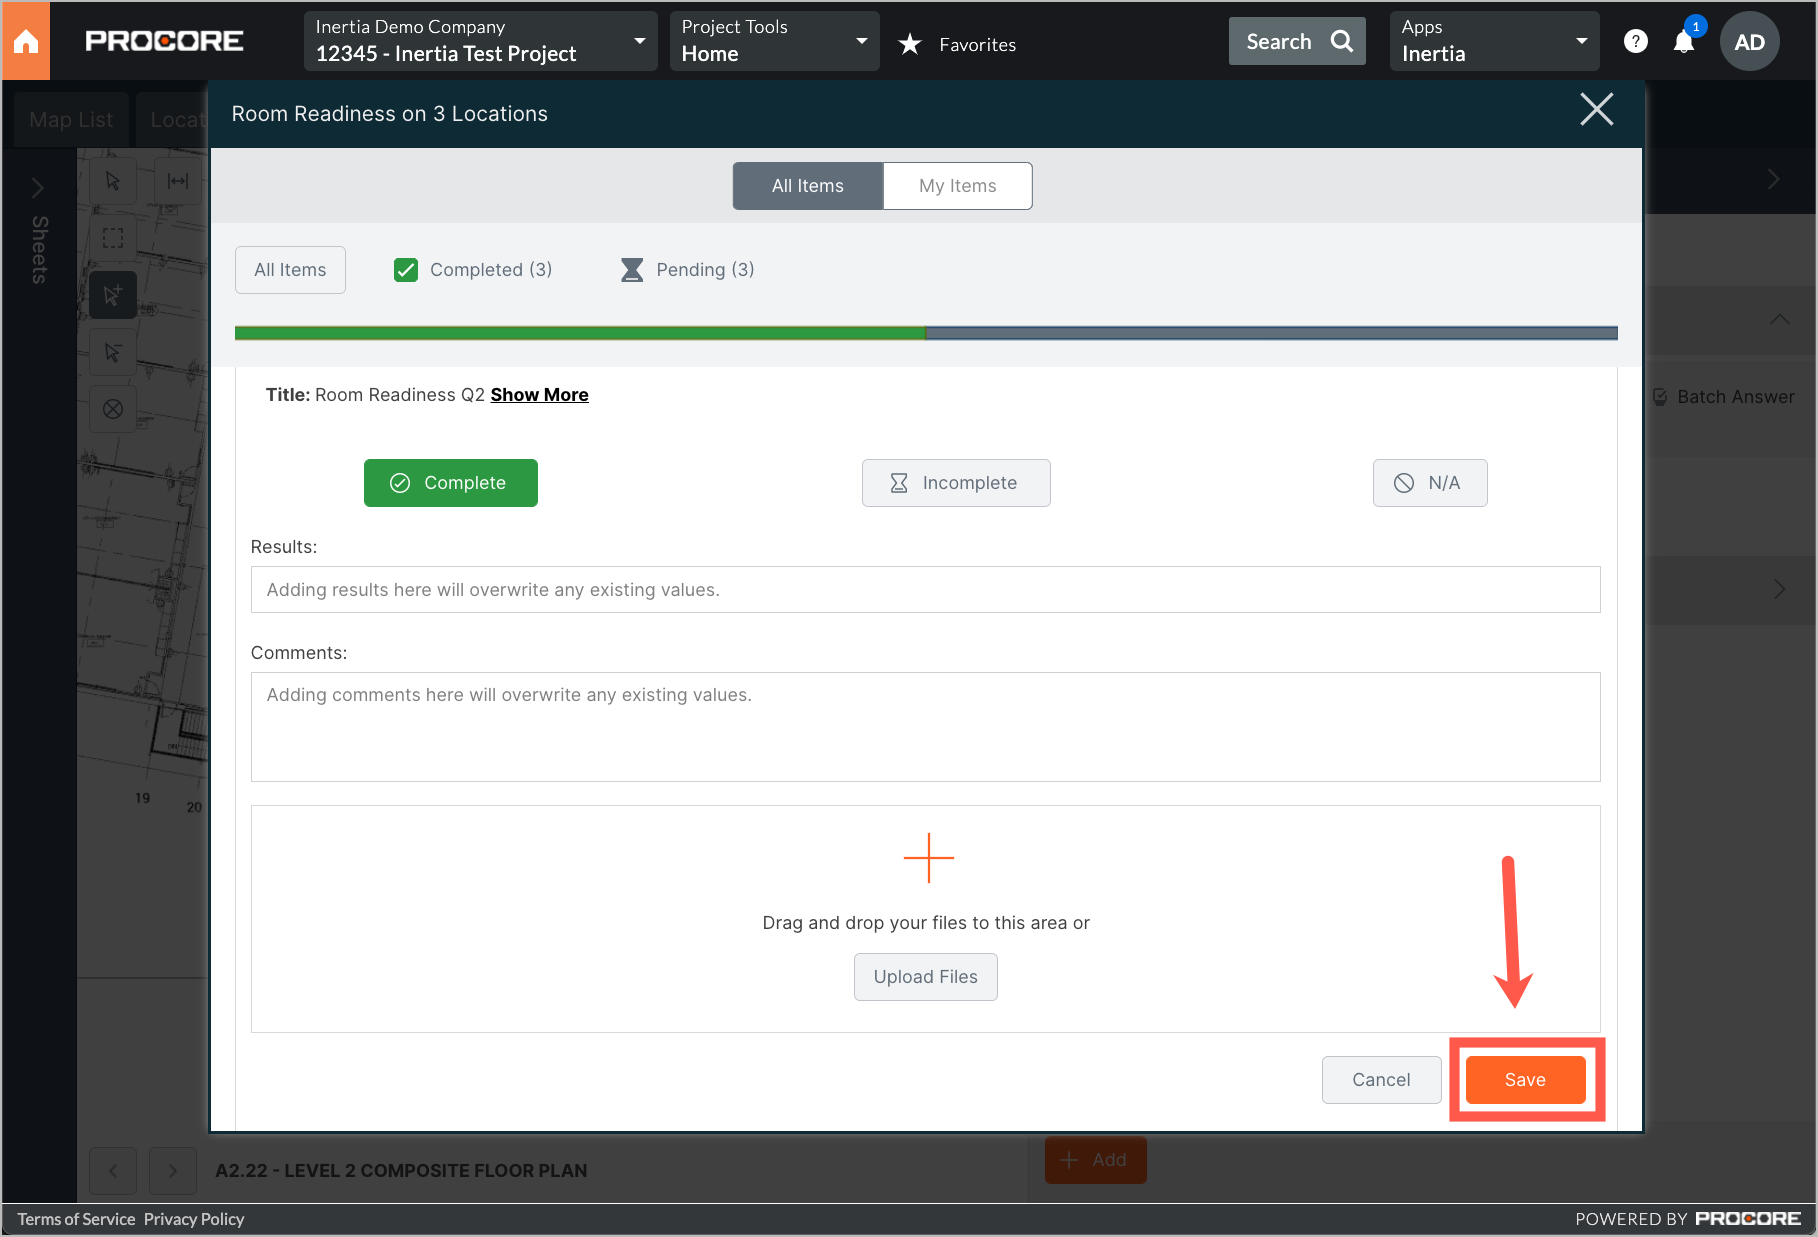The width and height of the screenshot is (1818, 1237).
Task: Click the Save button
Action: tap(1524, 1079)
